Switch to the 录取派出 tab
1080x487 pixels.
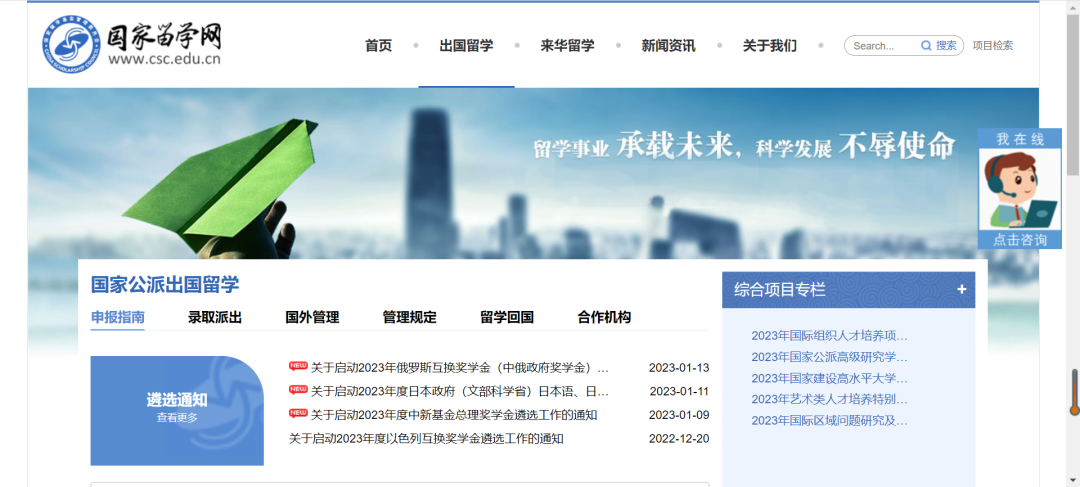click(x=215, y=317)
